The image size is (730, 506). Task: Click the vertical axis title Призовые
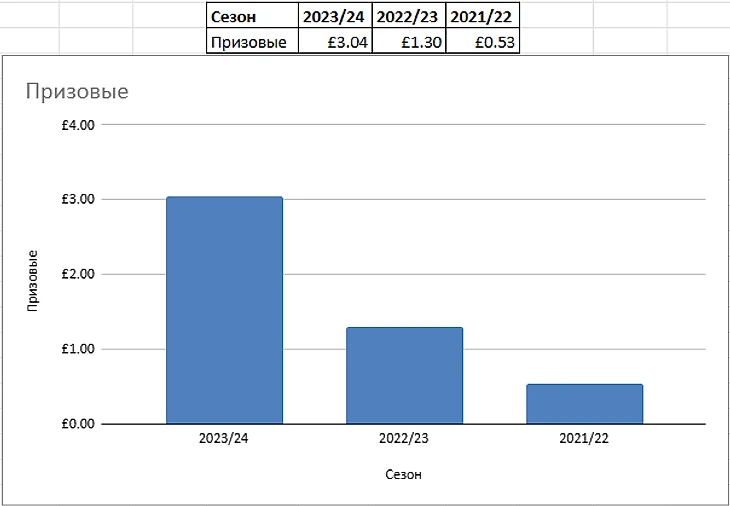[32, 280]
